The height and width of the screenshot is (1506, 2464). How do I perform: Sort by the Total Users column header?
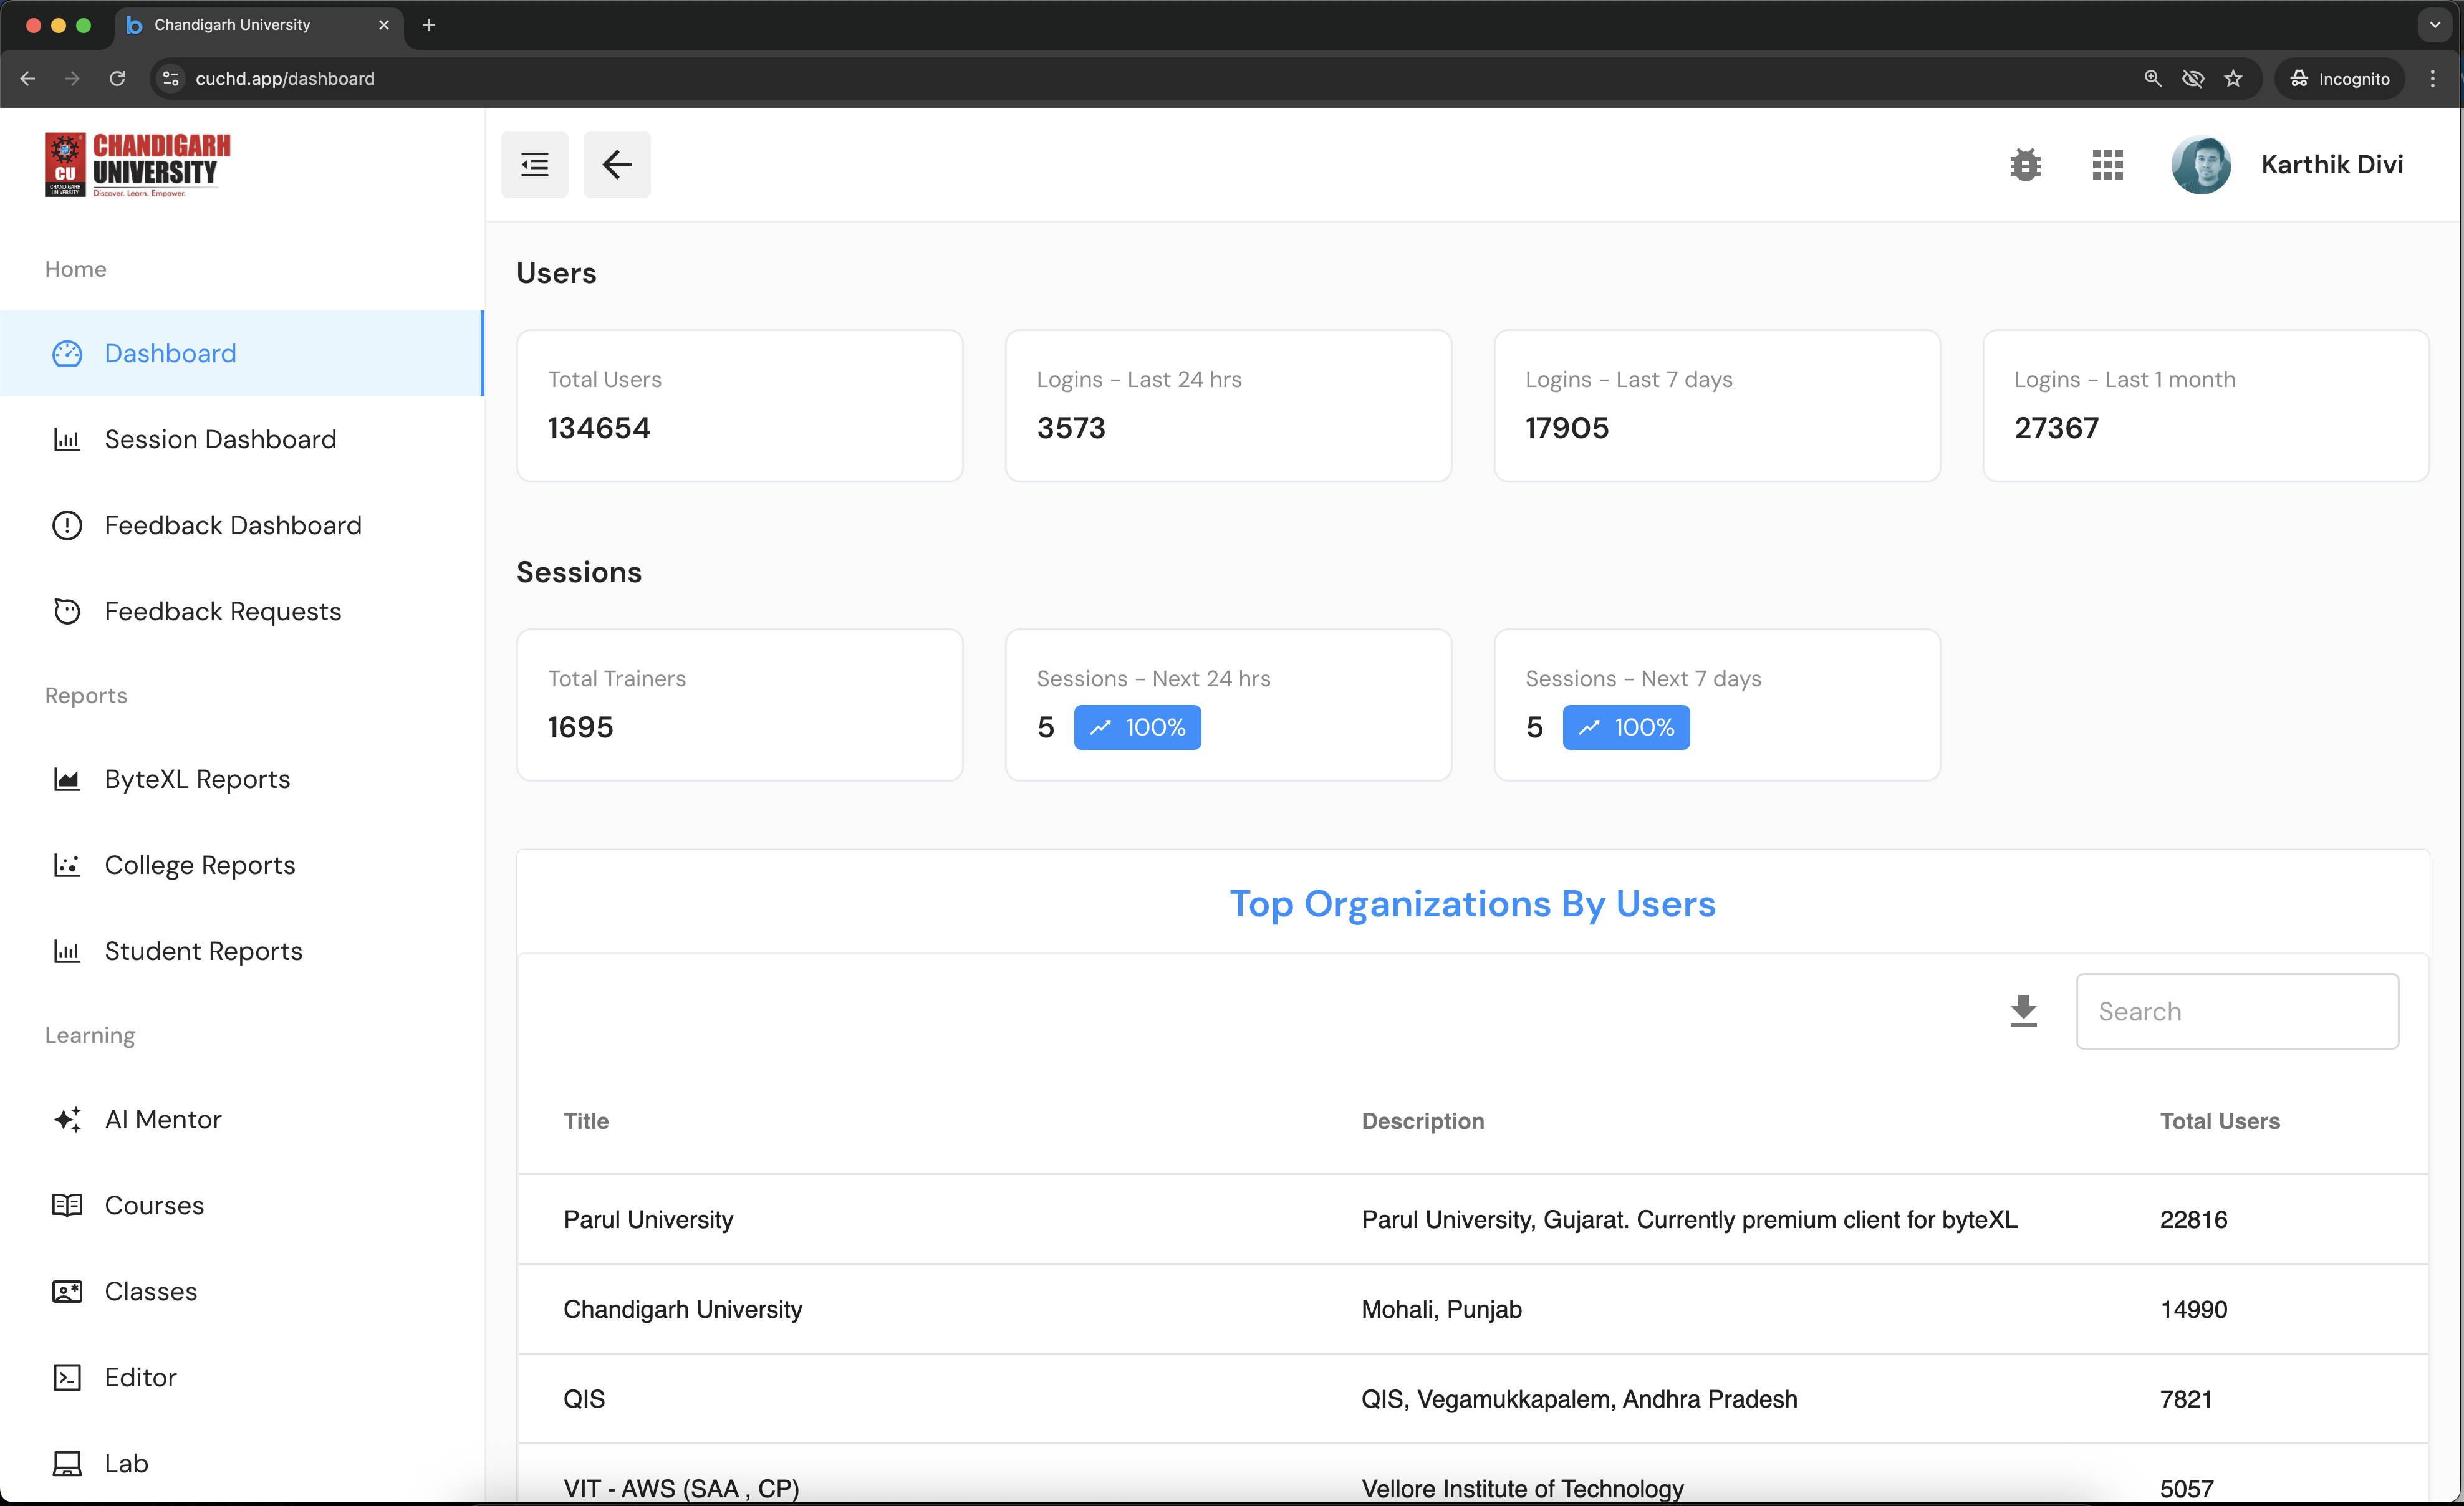pyautogui.click(x=2220, y=1121)
